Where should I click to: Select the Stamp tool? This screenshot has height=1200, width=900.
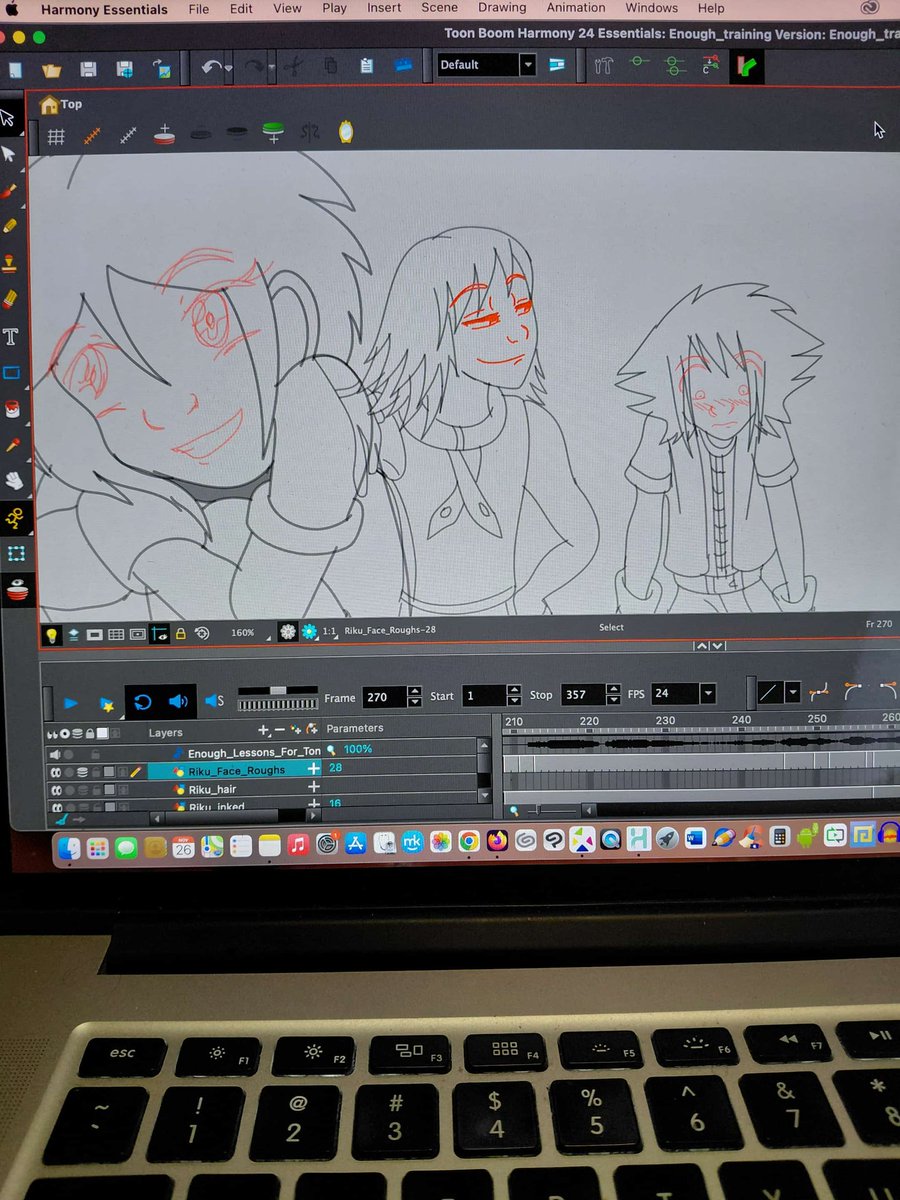point(10,262)
